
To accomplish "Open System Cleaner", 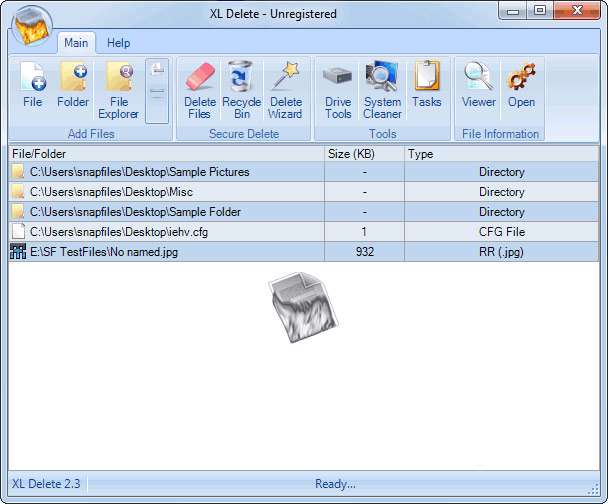I will [382, 88].
